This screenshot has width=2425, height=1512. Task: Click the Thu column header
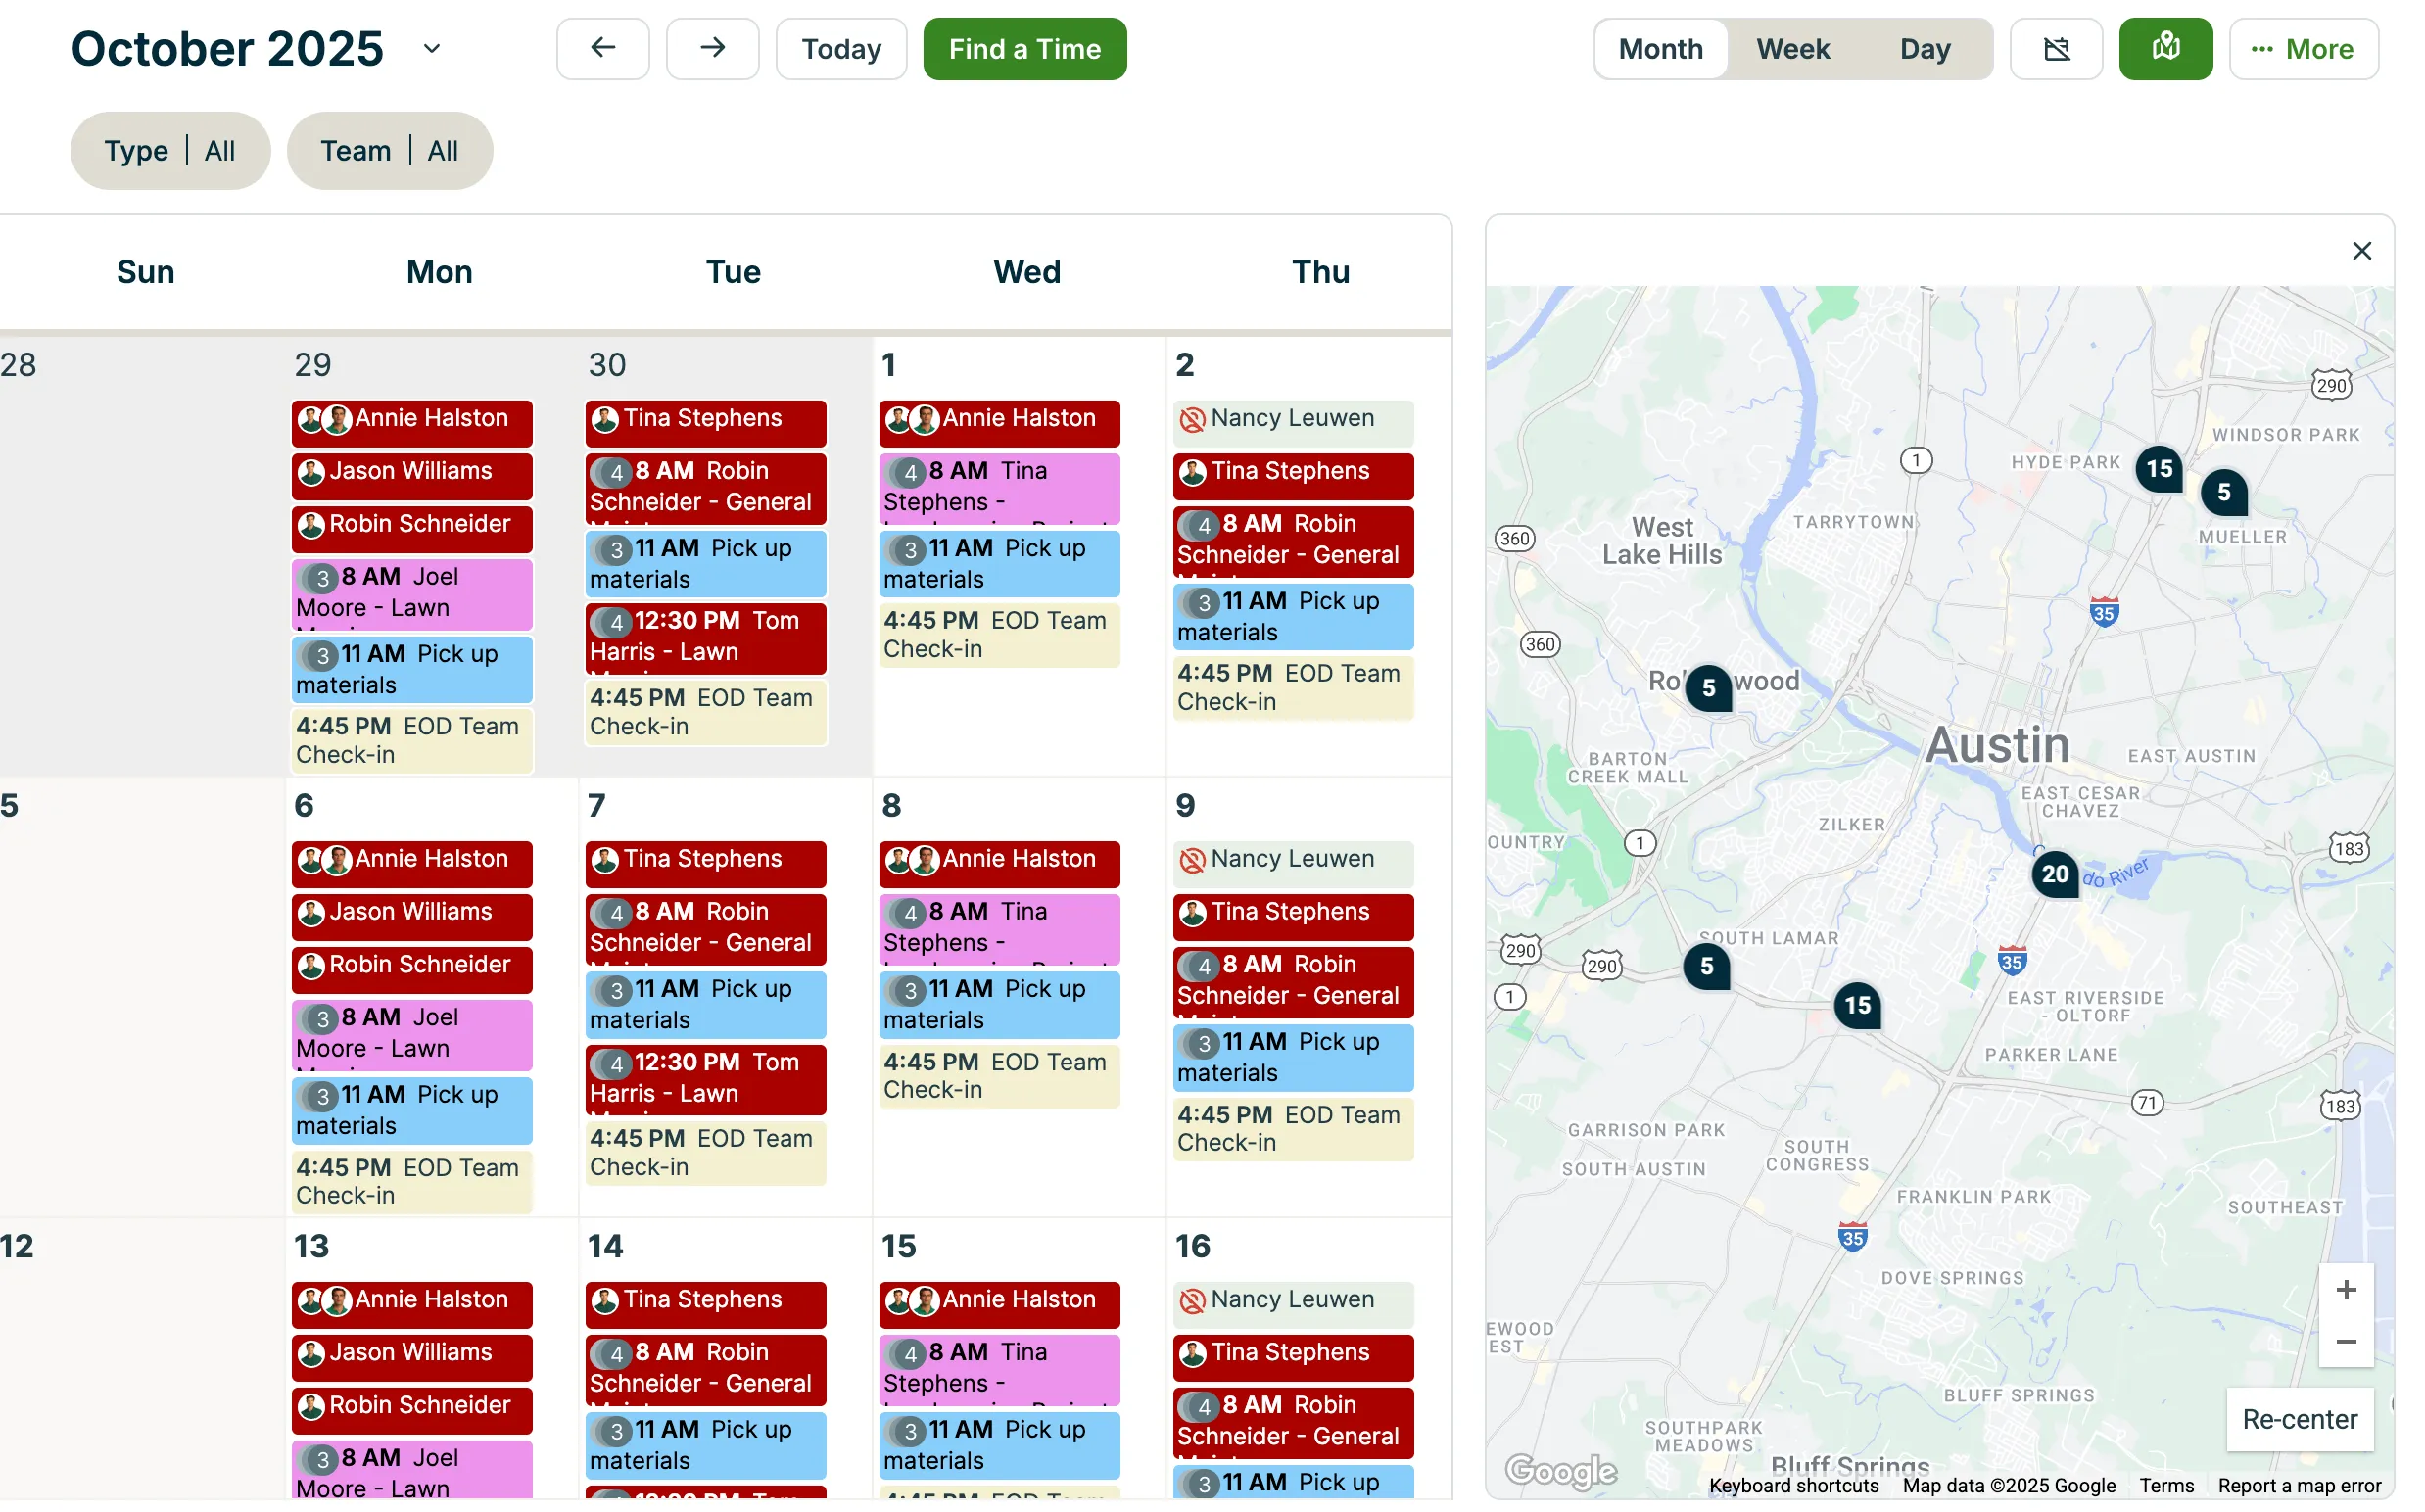point(1320,272)
